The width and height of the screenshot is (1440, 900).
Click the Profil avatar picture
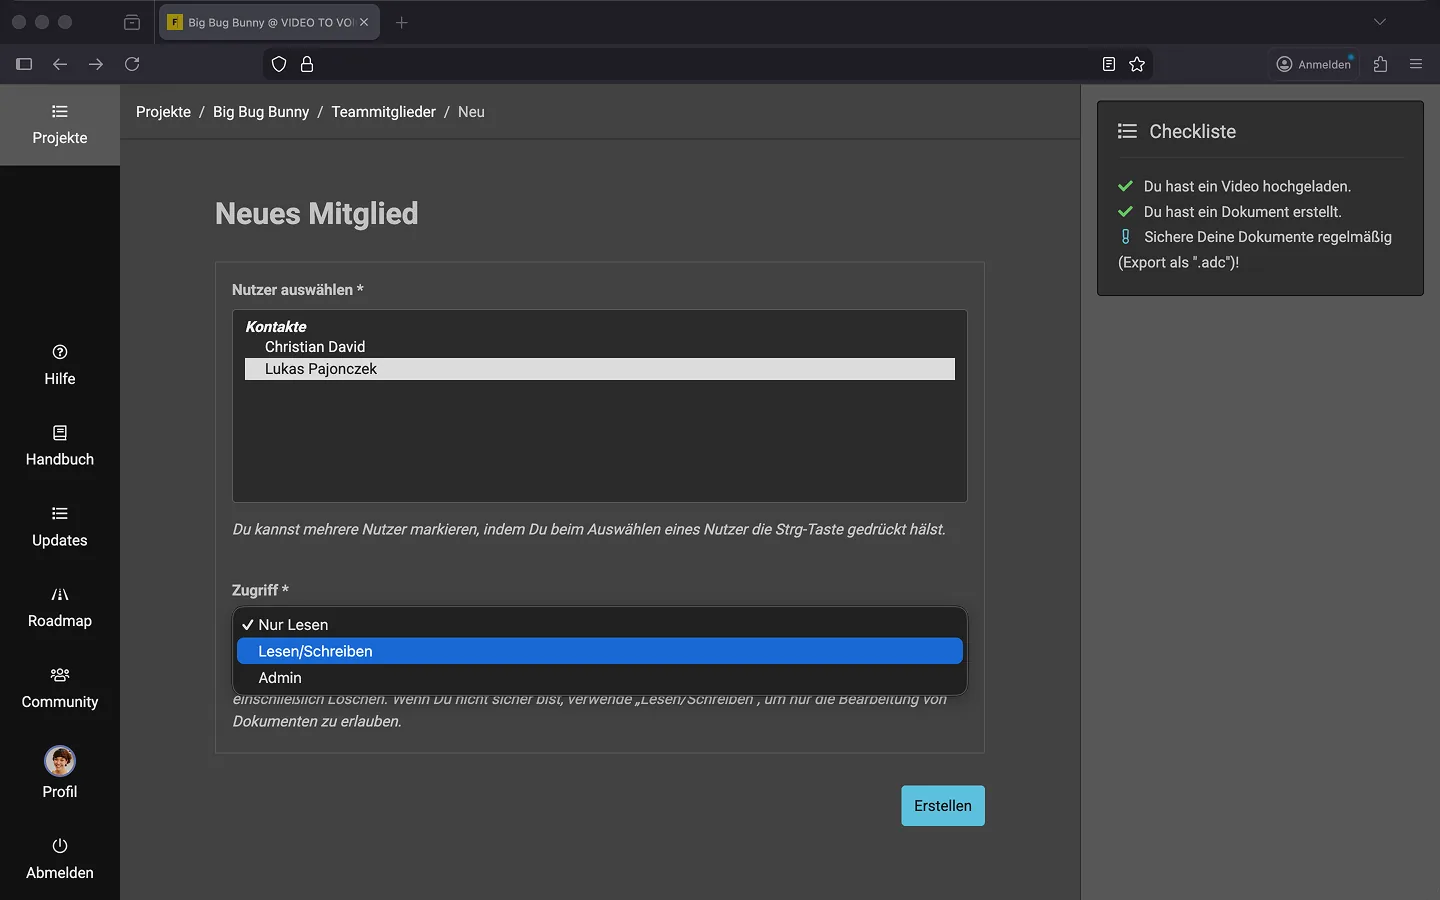point(60,761)
